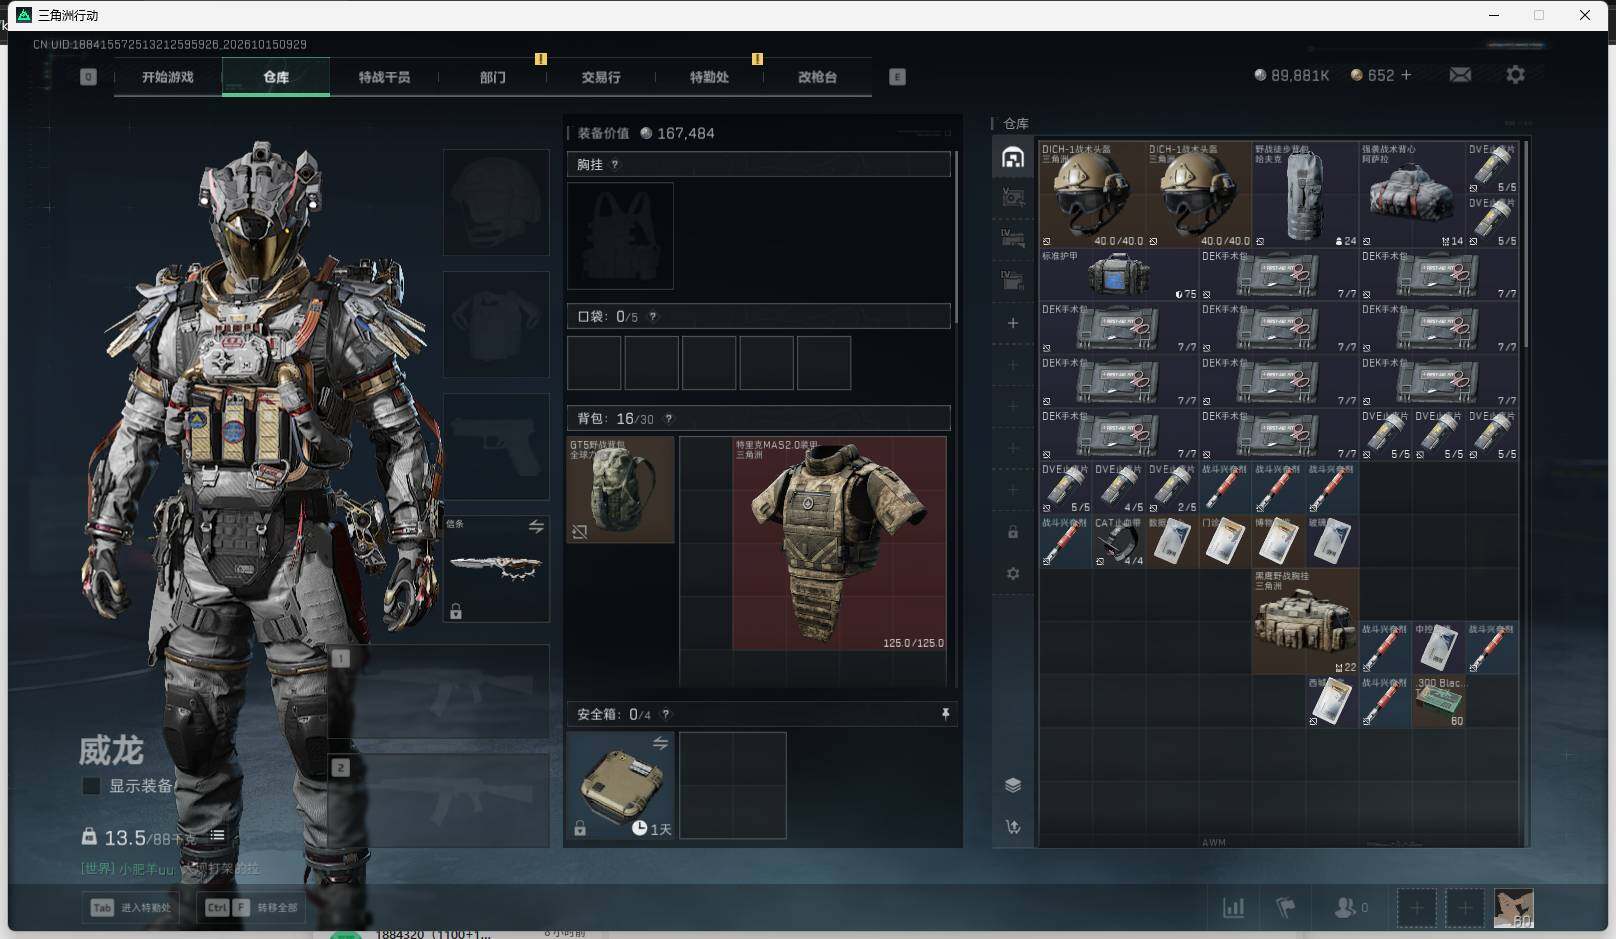Toggle the 显示装备 checkbox
The image size is (1616, 939).
(x=91, y=786)
